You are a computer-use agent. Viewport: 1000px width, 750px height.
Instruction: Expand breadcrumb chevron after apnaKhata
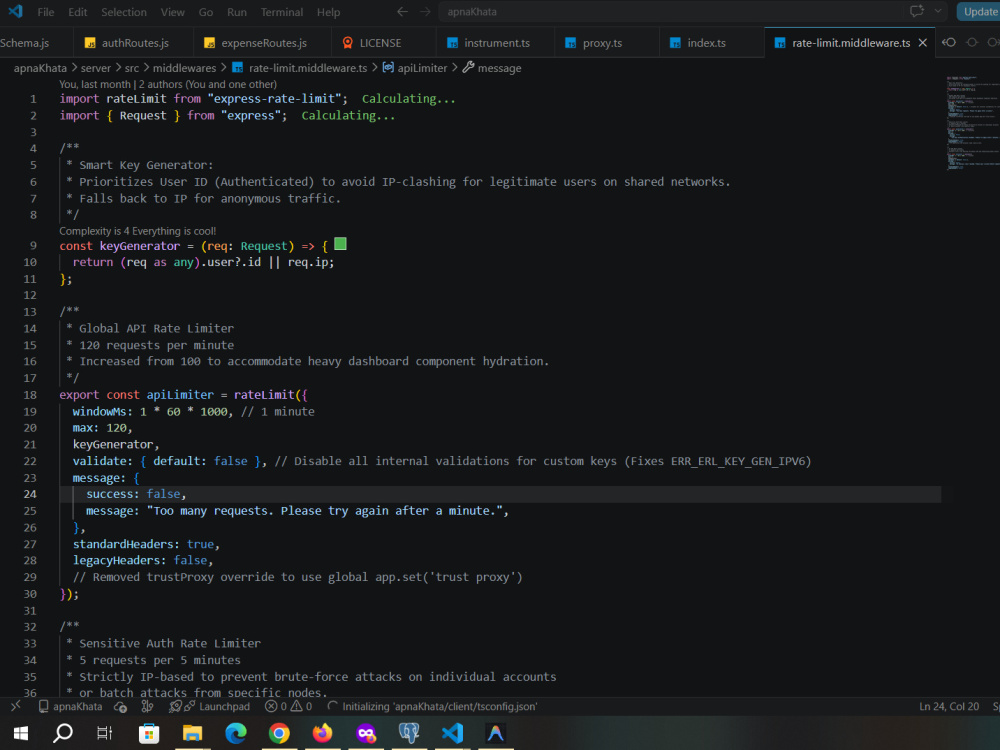tap(74, 67)
